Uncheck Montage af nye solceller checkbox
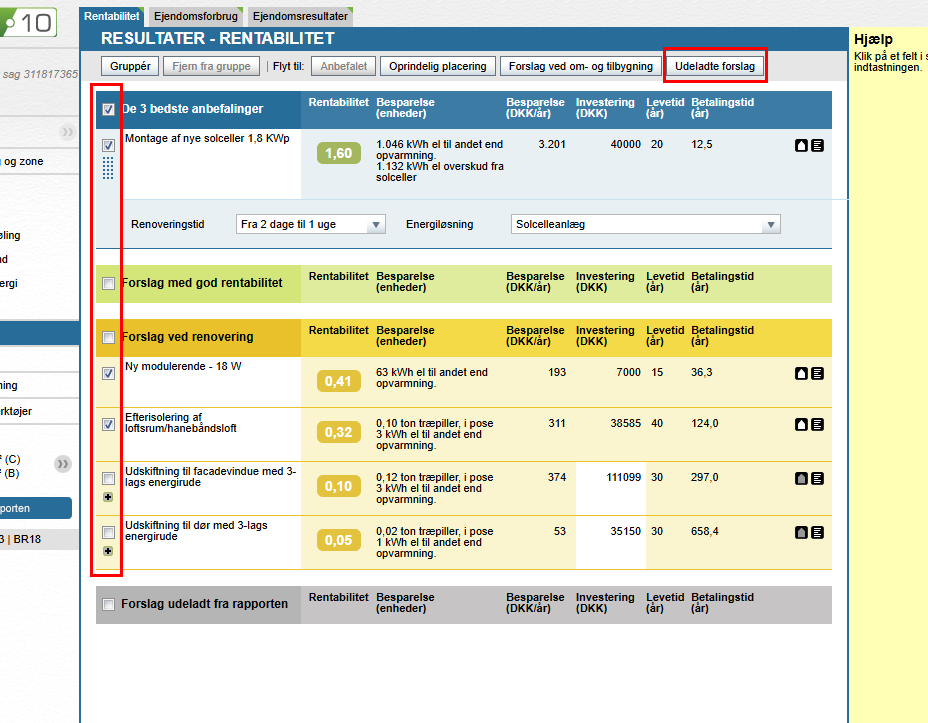Image resolution: width=928 pixels, height=723 pixels. pyautogui.click(x=108, y=145)
